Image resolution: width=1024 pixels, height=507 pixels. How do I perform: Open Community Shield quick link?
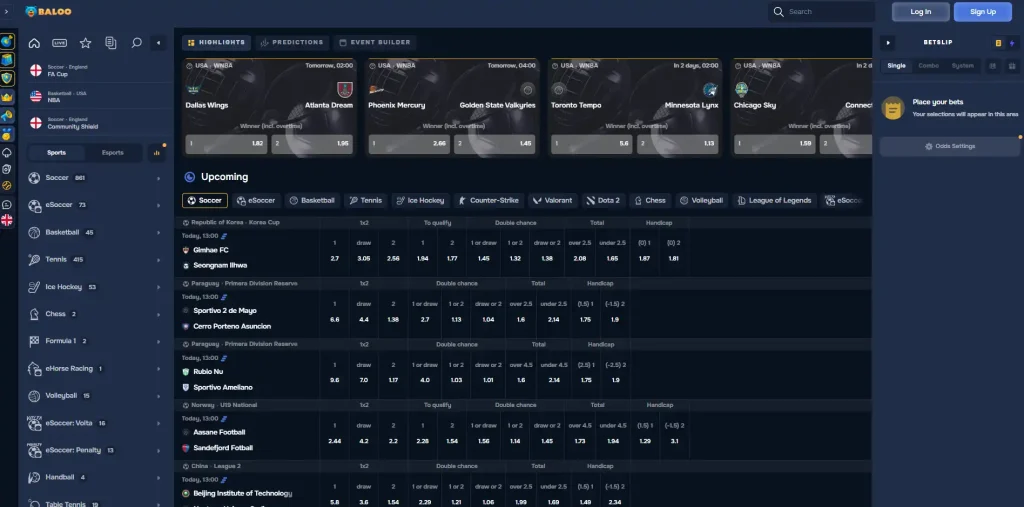95,123
